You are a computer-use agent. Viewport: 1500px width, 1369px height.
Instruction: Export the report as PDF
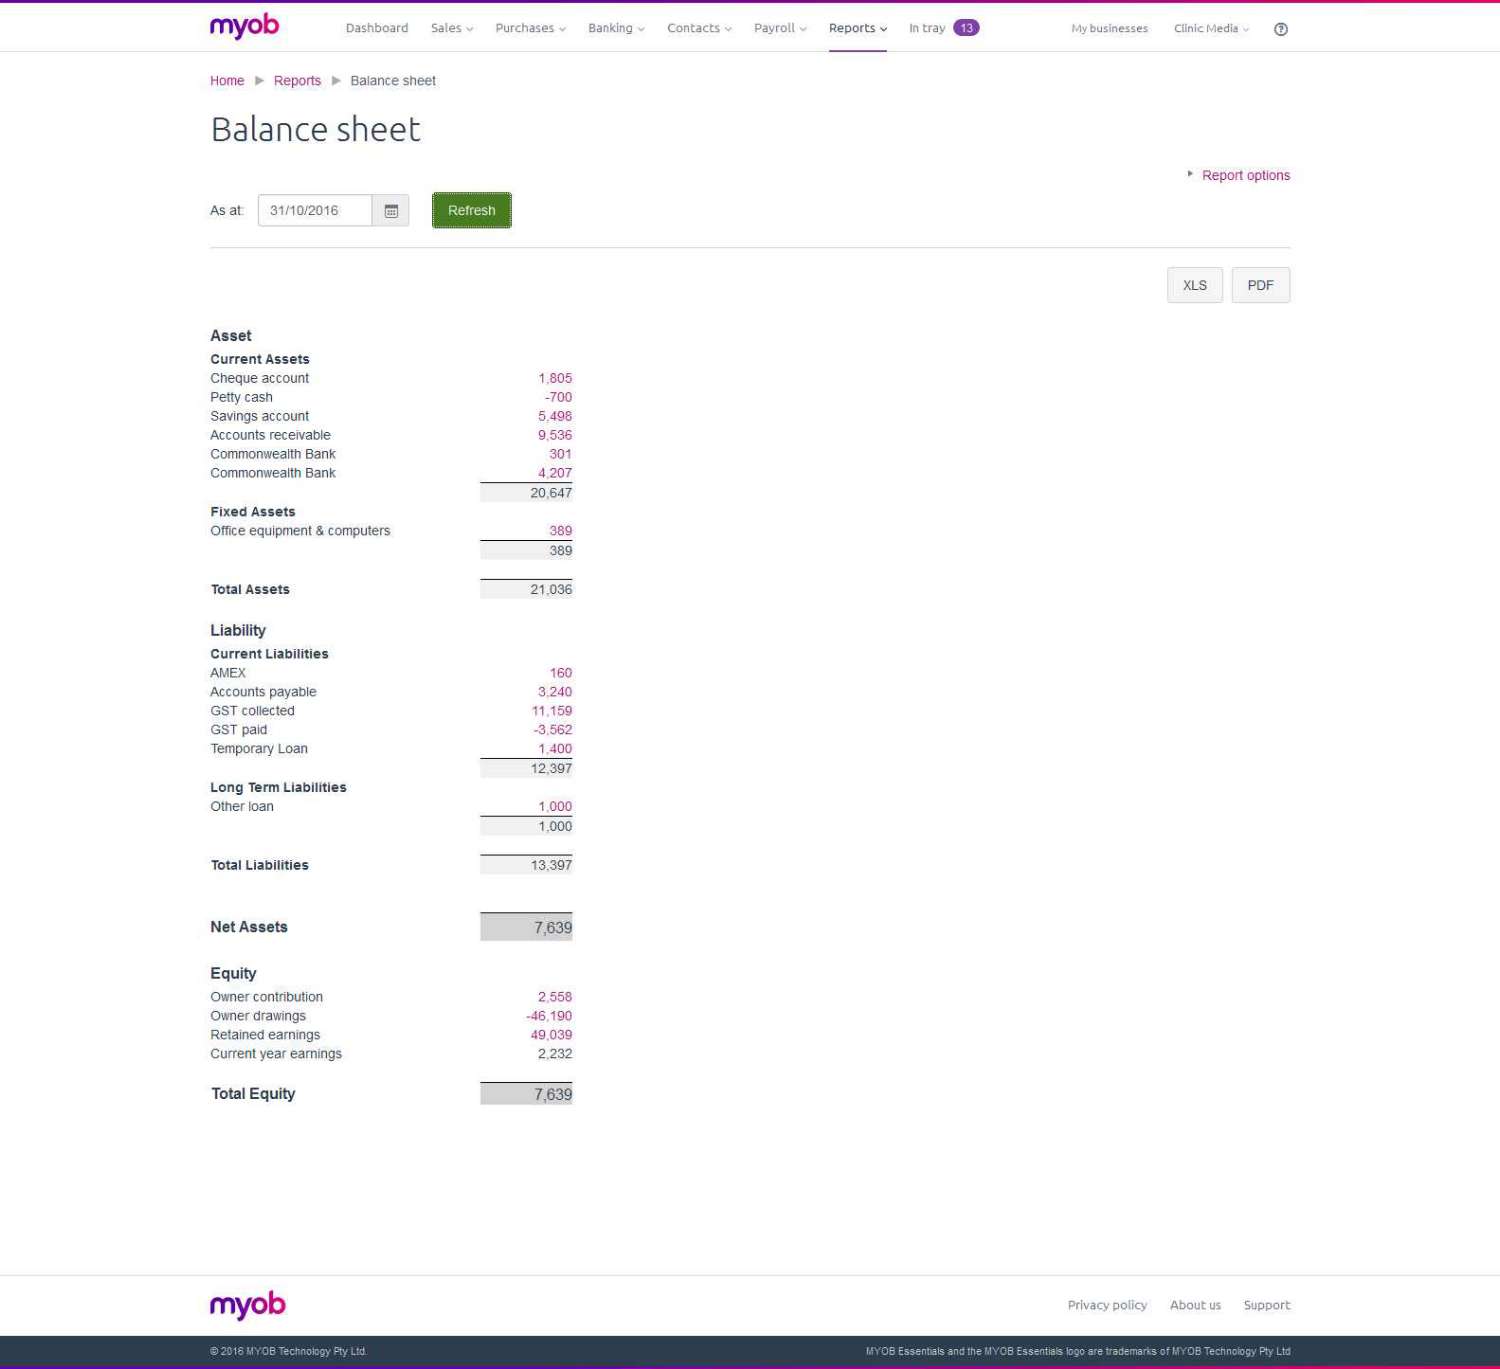coord(1260,285)
